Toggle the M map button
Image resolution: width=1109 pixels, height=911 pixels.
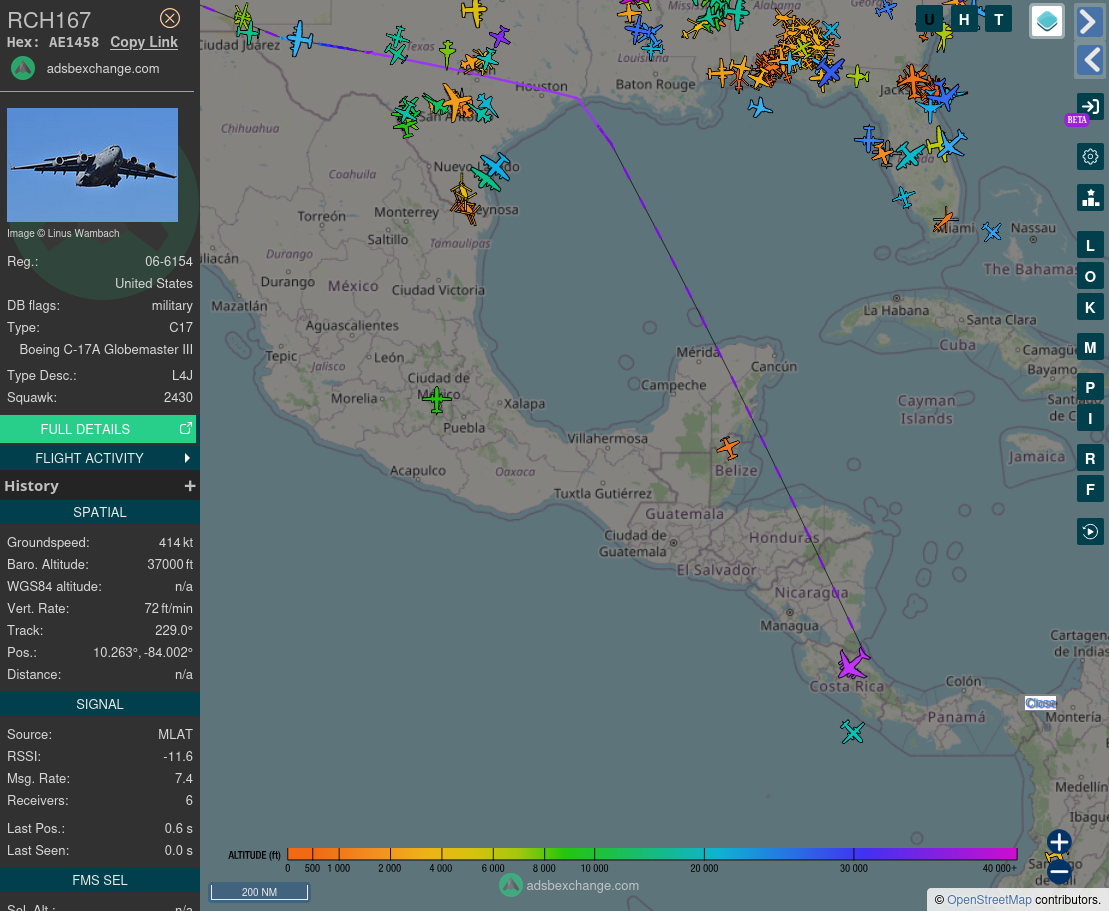1090,347
